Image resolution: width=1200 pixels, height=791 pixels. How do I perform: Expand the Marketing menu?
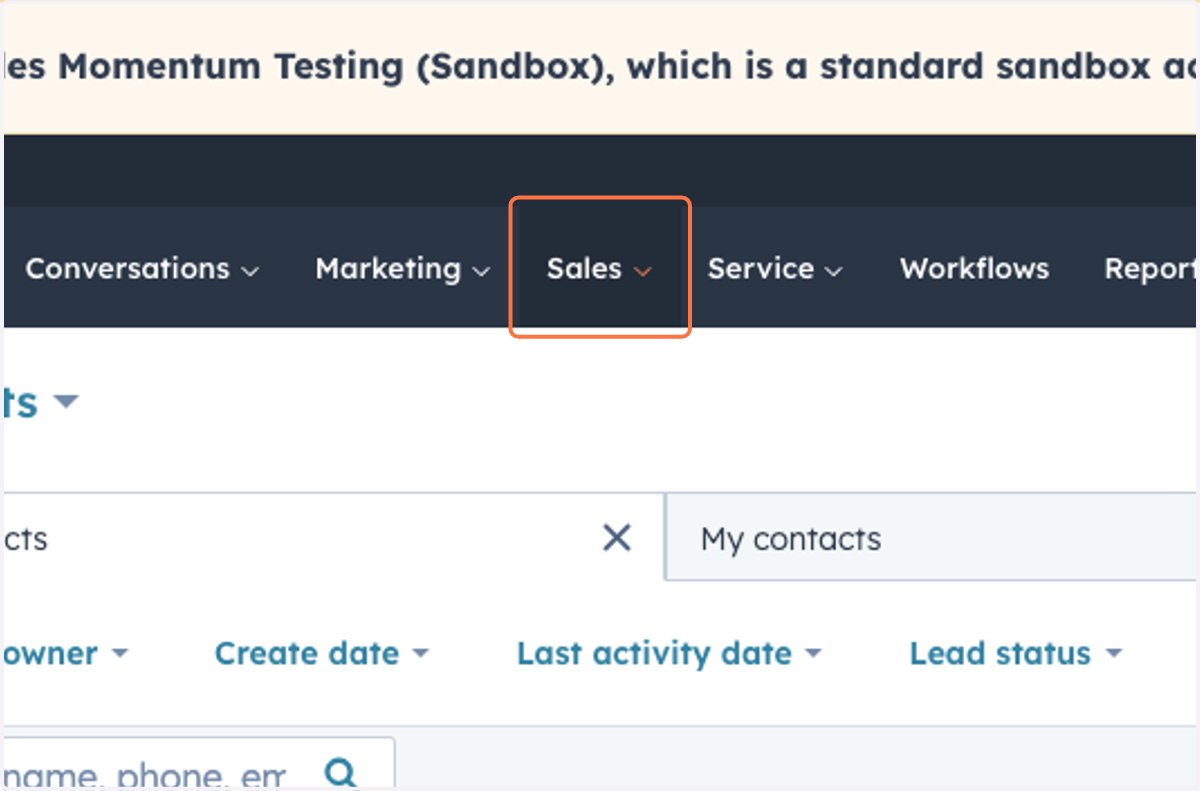point(402,268)
